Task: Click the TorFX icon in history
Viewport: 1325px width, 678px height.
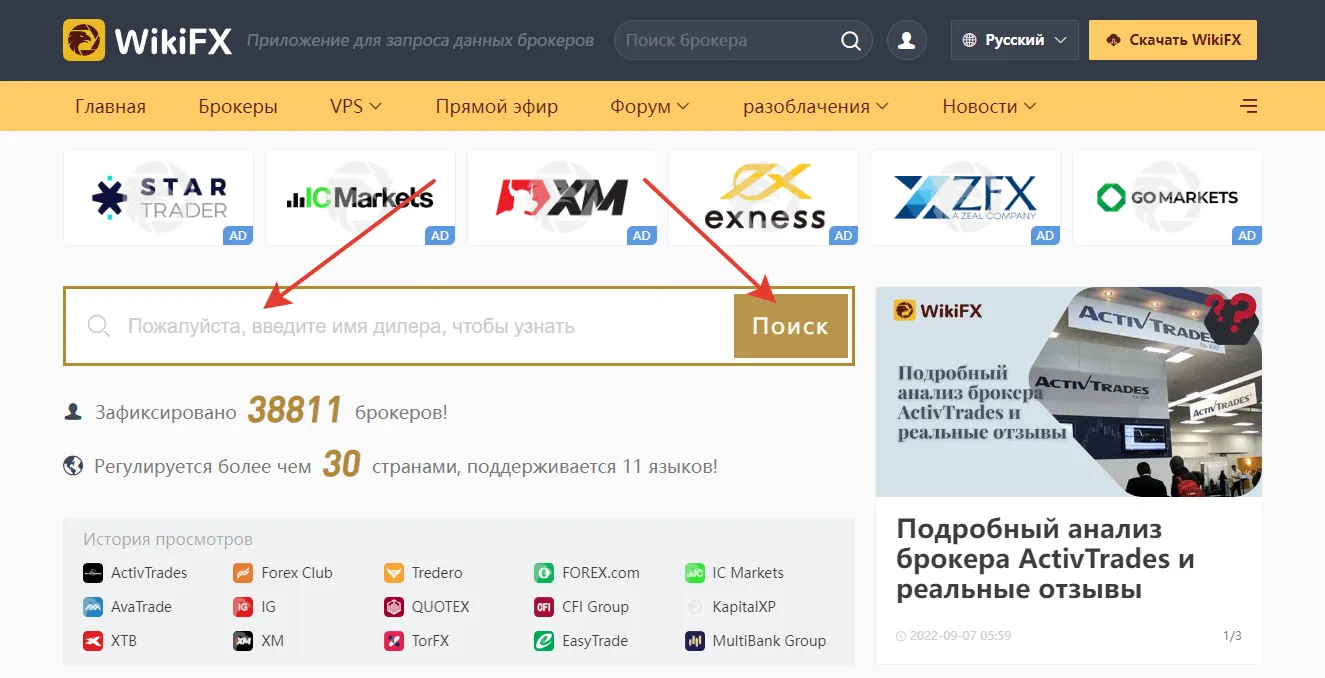Action: [394, 641]
